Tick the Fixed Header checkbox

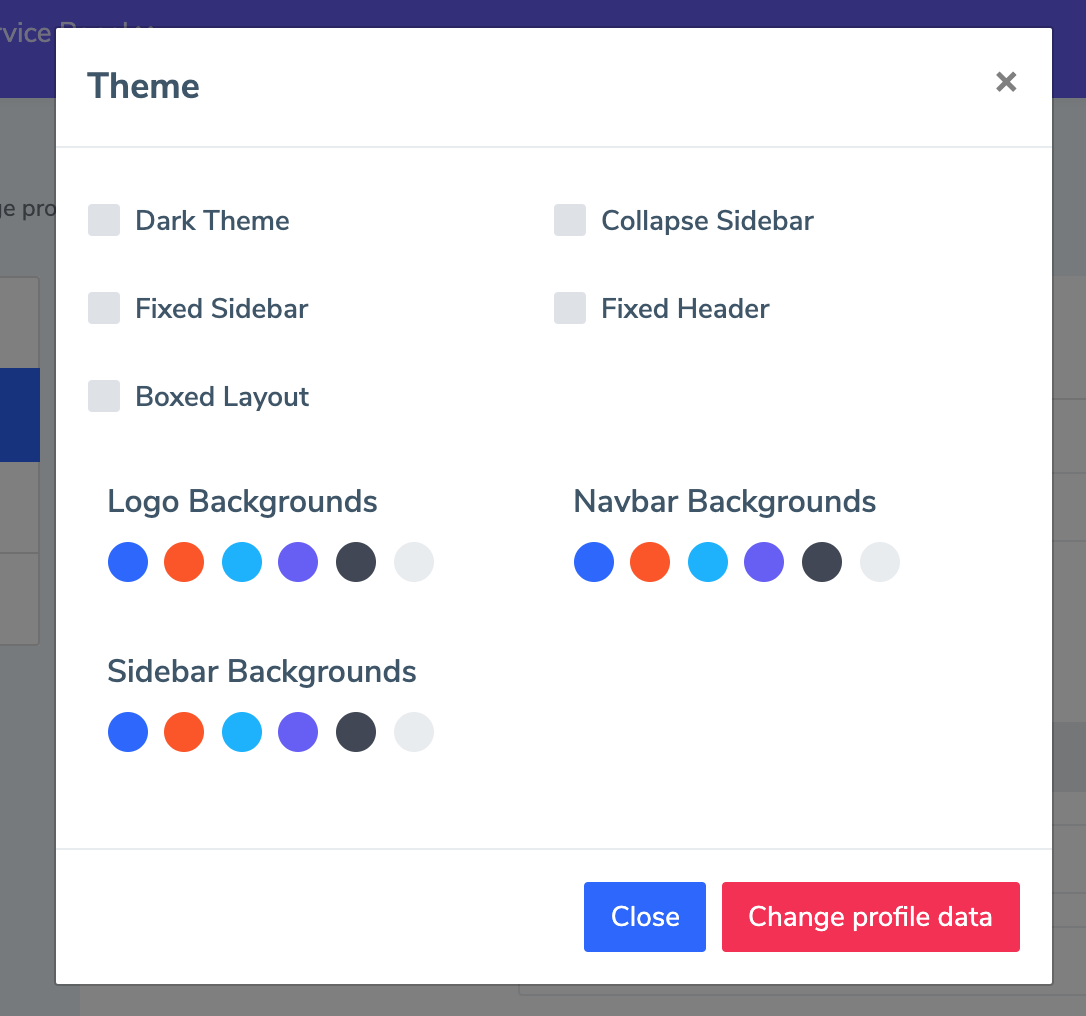(x=570, y=308)
